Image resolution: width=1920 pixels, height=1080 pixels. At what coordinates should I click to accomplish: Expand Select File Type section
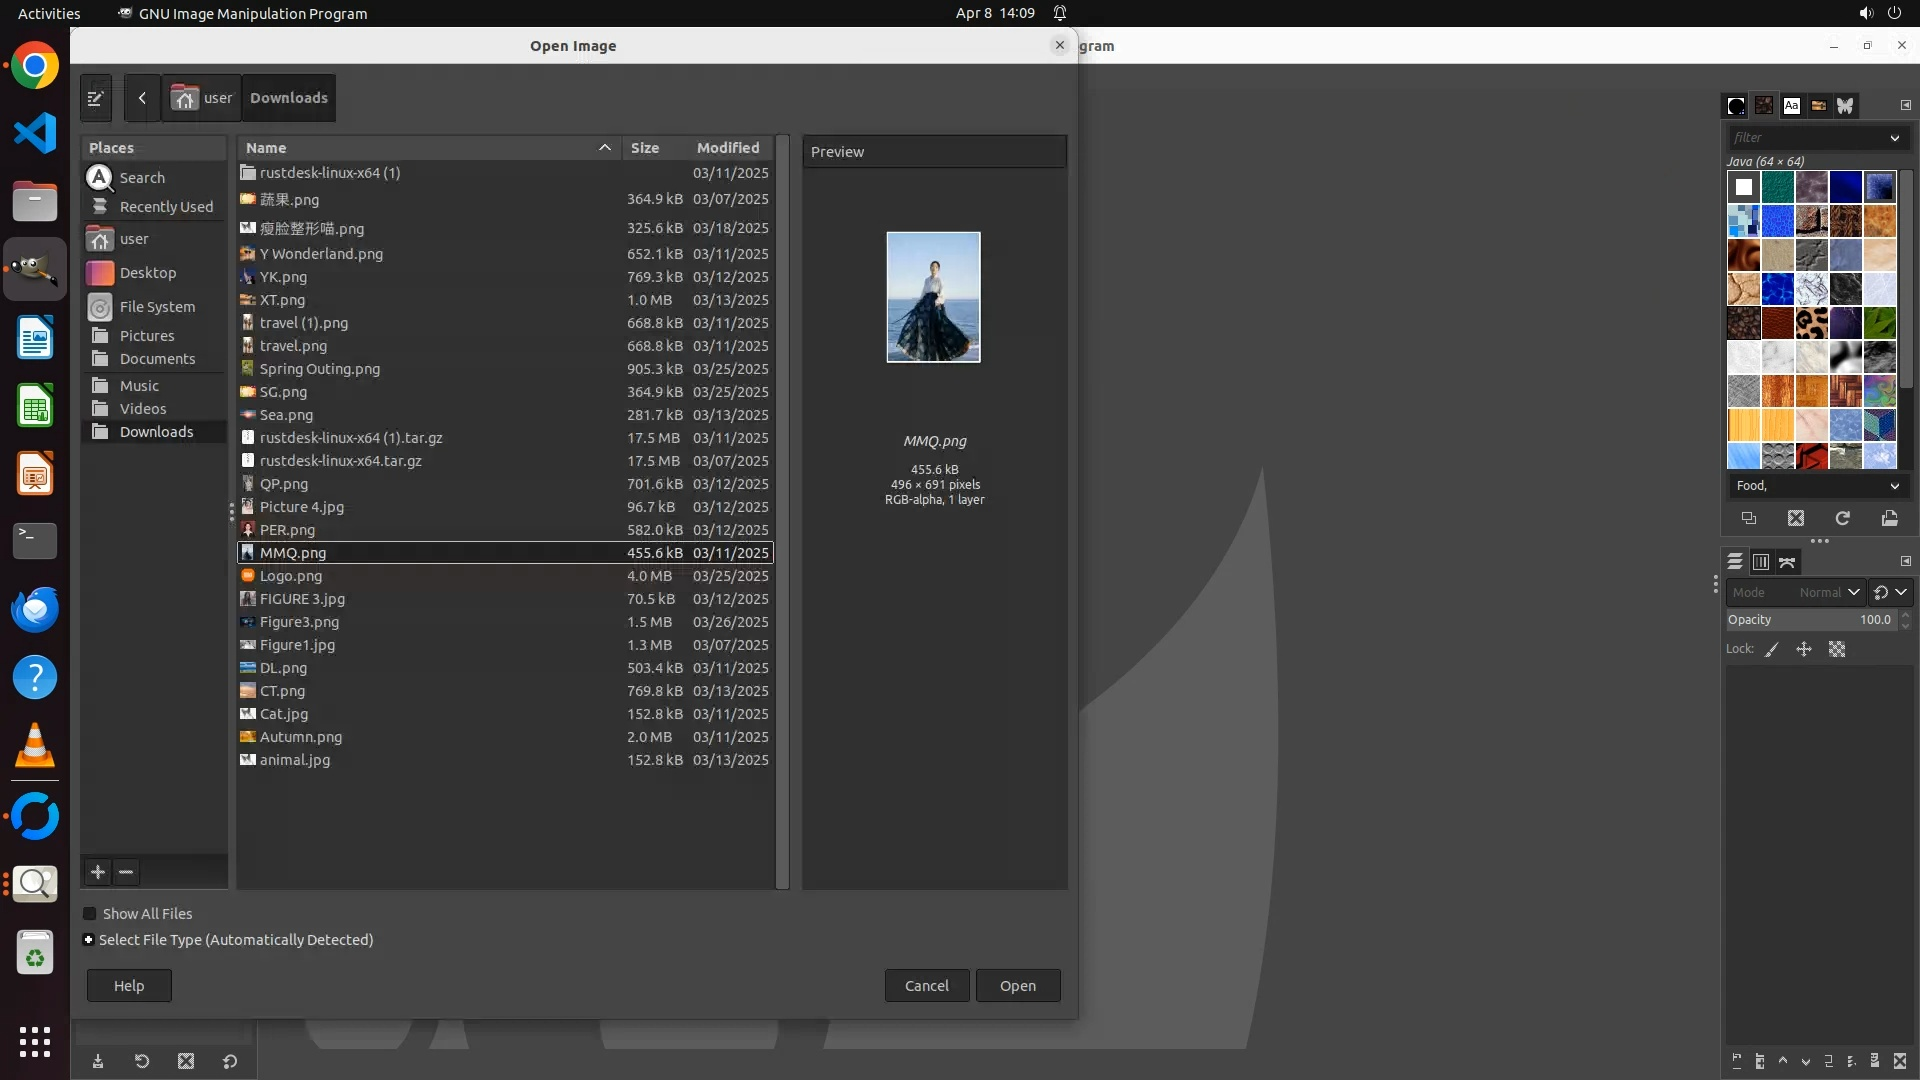(89, 940)
